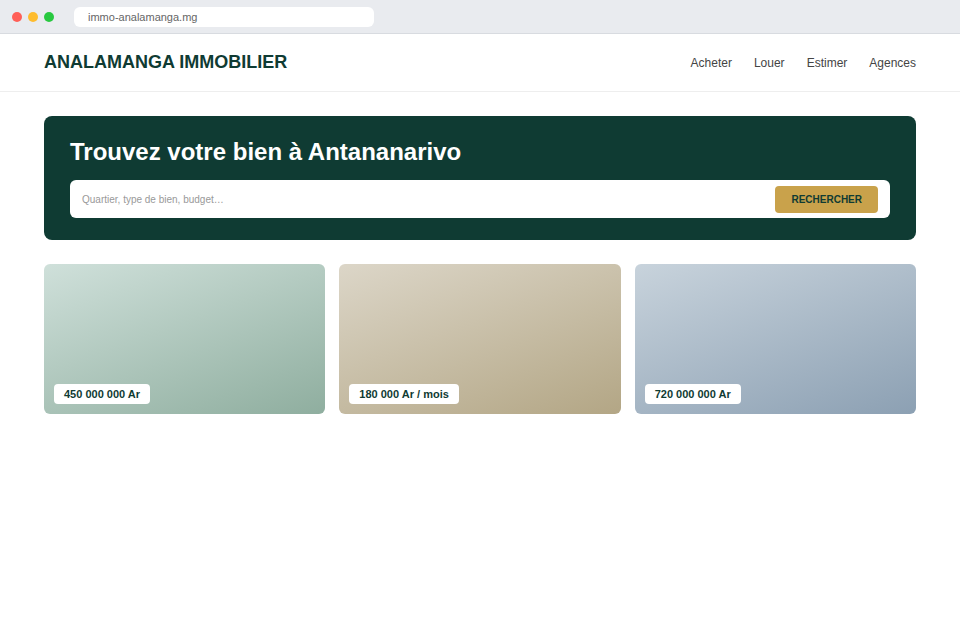Open the Acheter navigation link
This screenshot has width=960, height=640.
point(711,62)
